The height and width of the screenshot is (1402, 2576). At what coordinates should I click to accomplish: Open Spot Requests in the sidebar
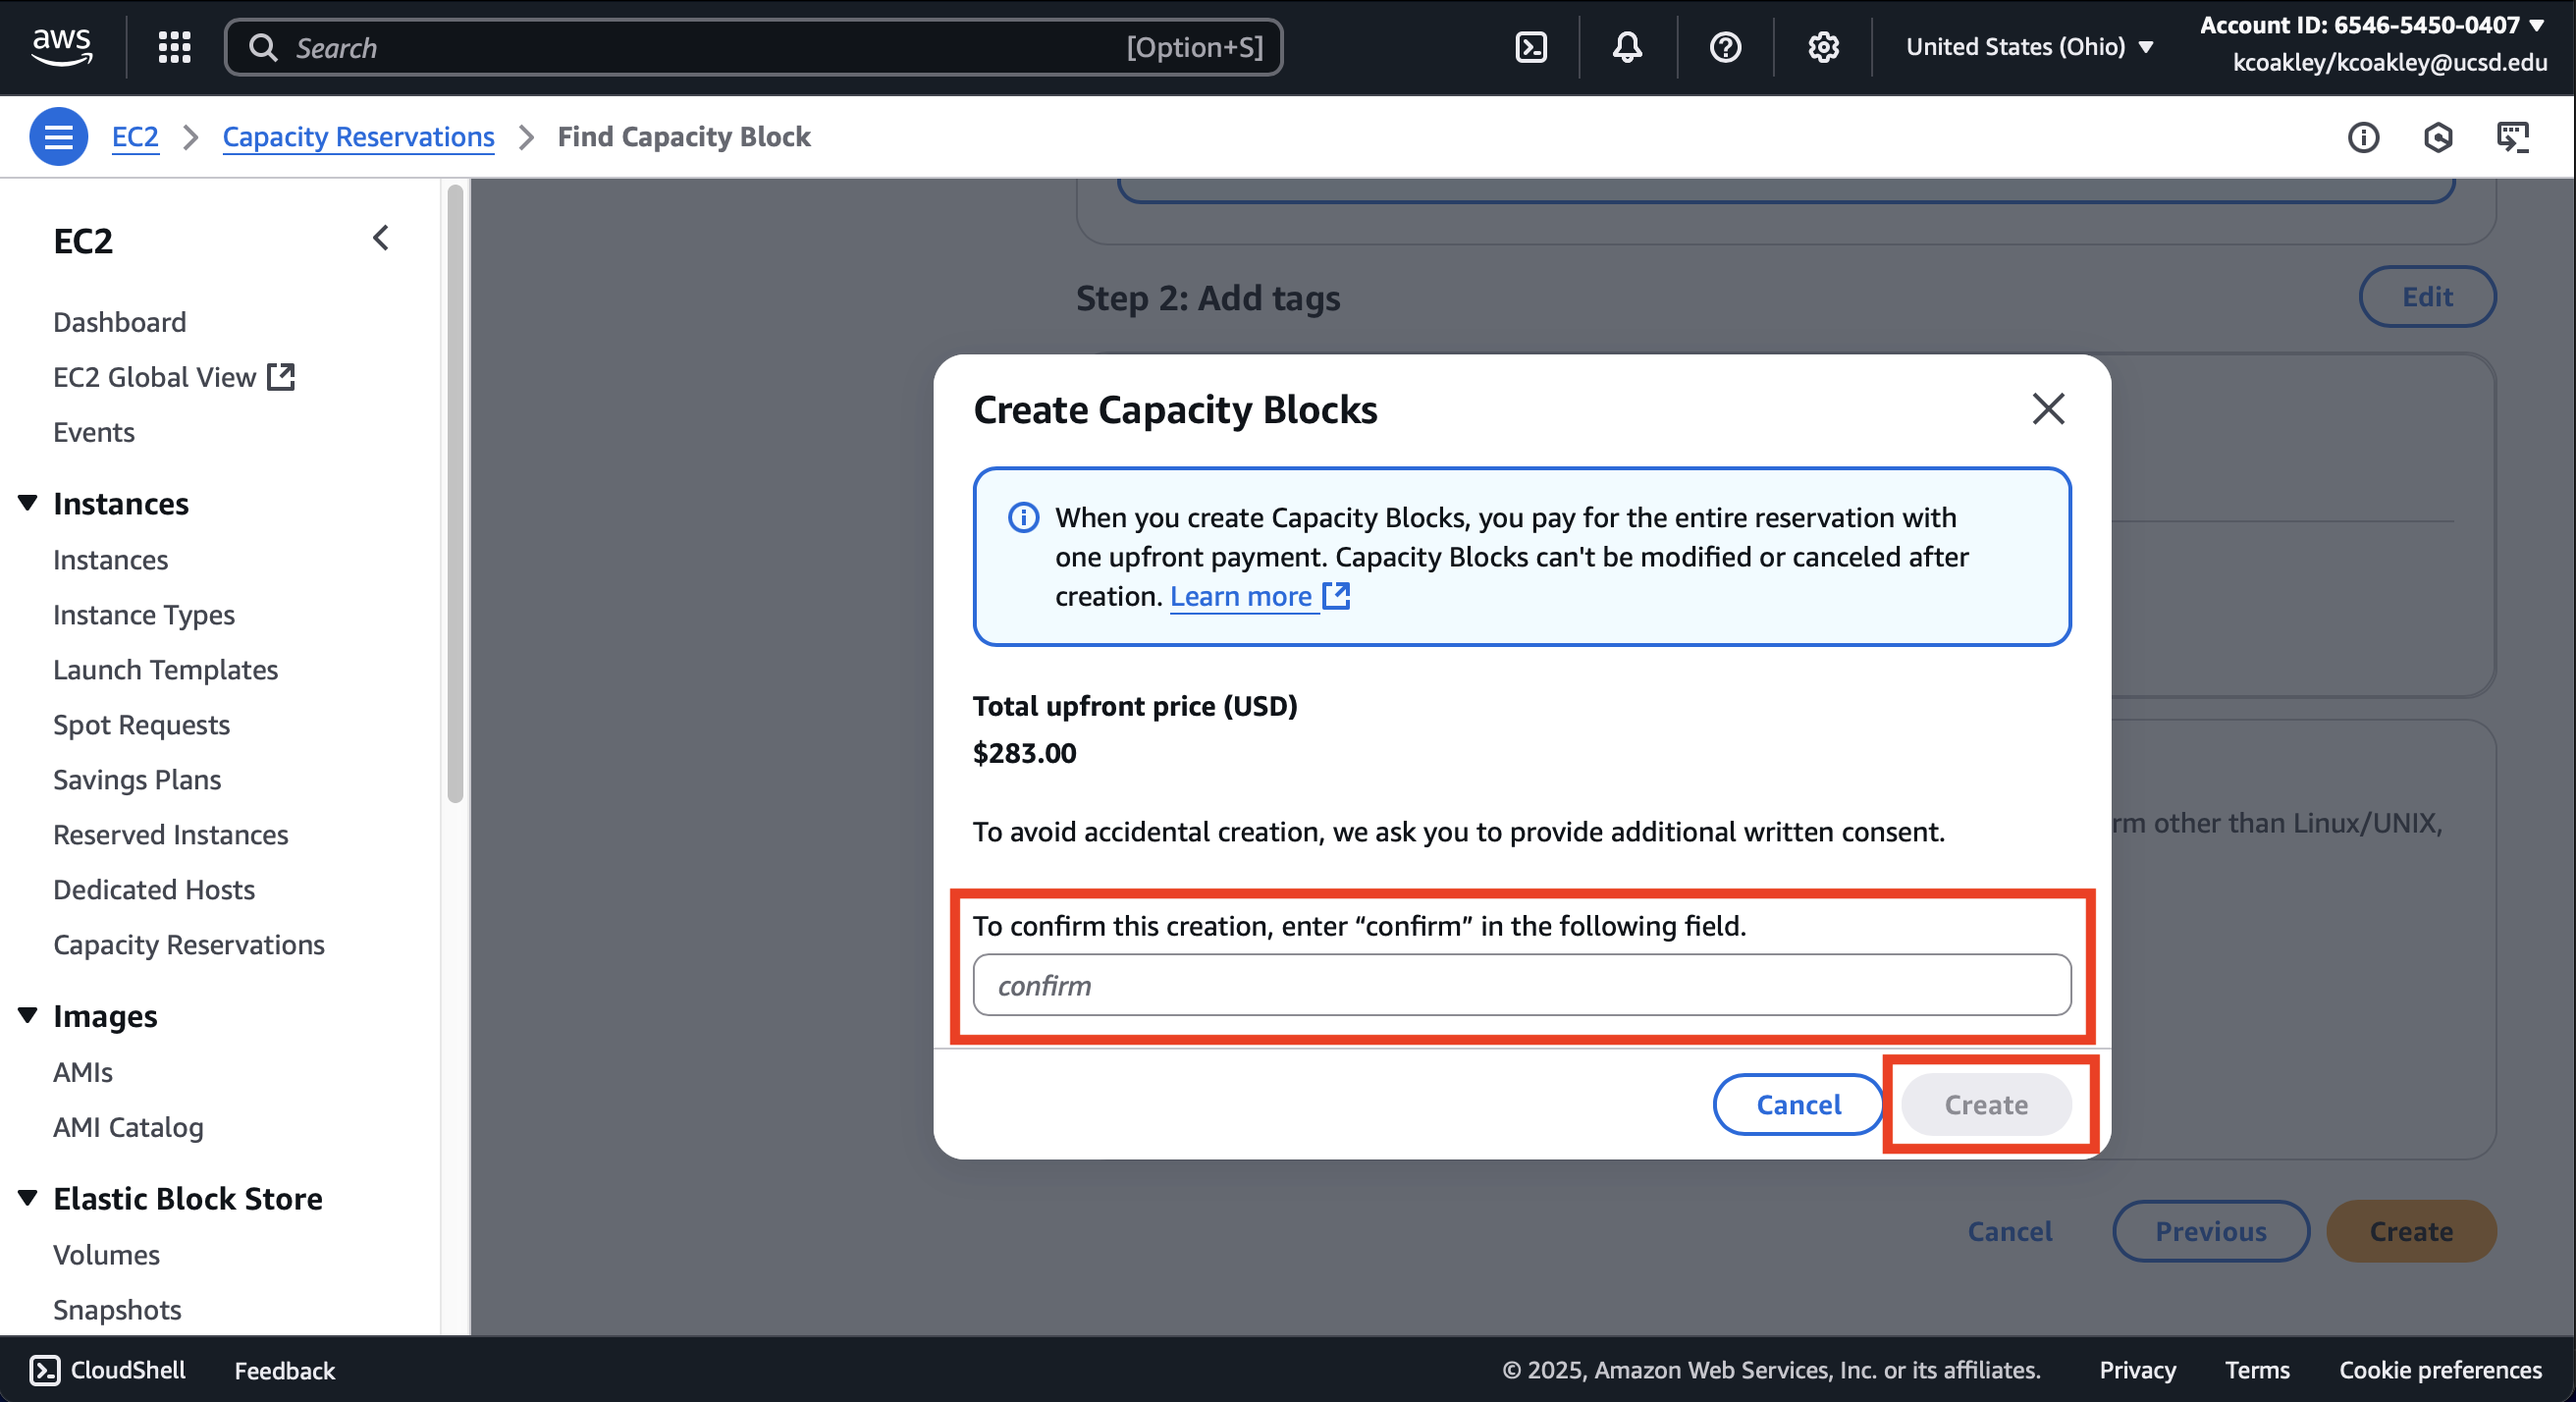tap(141, 724)
